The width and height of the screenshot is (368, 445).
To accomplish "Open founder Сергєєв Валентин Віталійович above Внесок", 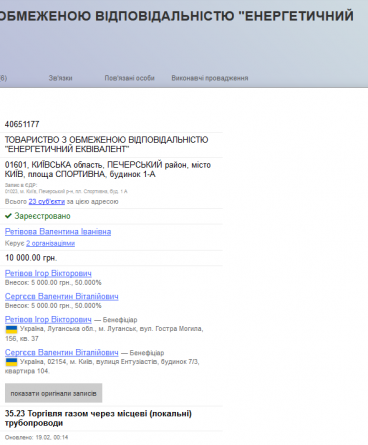I will click(62, 296).
